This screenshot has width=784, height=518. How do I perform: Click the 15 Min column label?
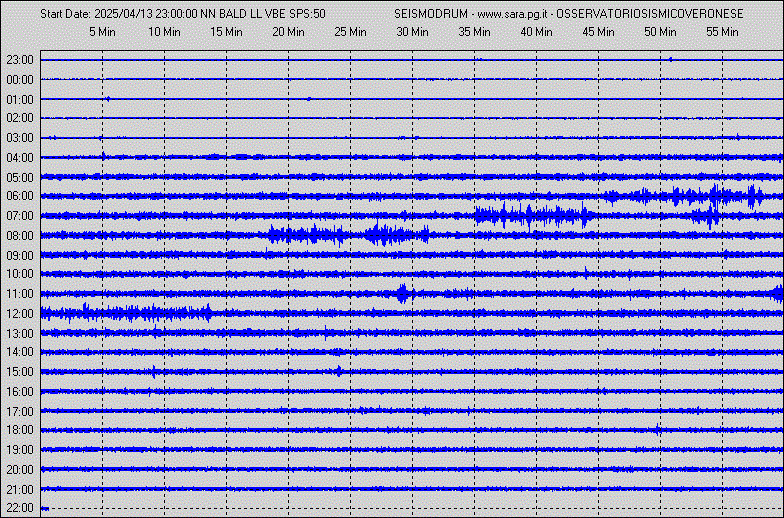(226, 32)
